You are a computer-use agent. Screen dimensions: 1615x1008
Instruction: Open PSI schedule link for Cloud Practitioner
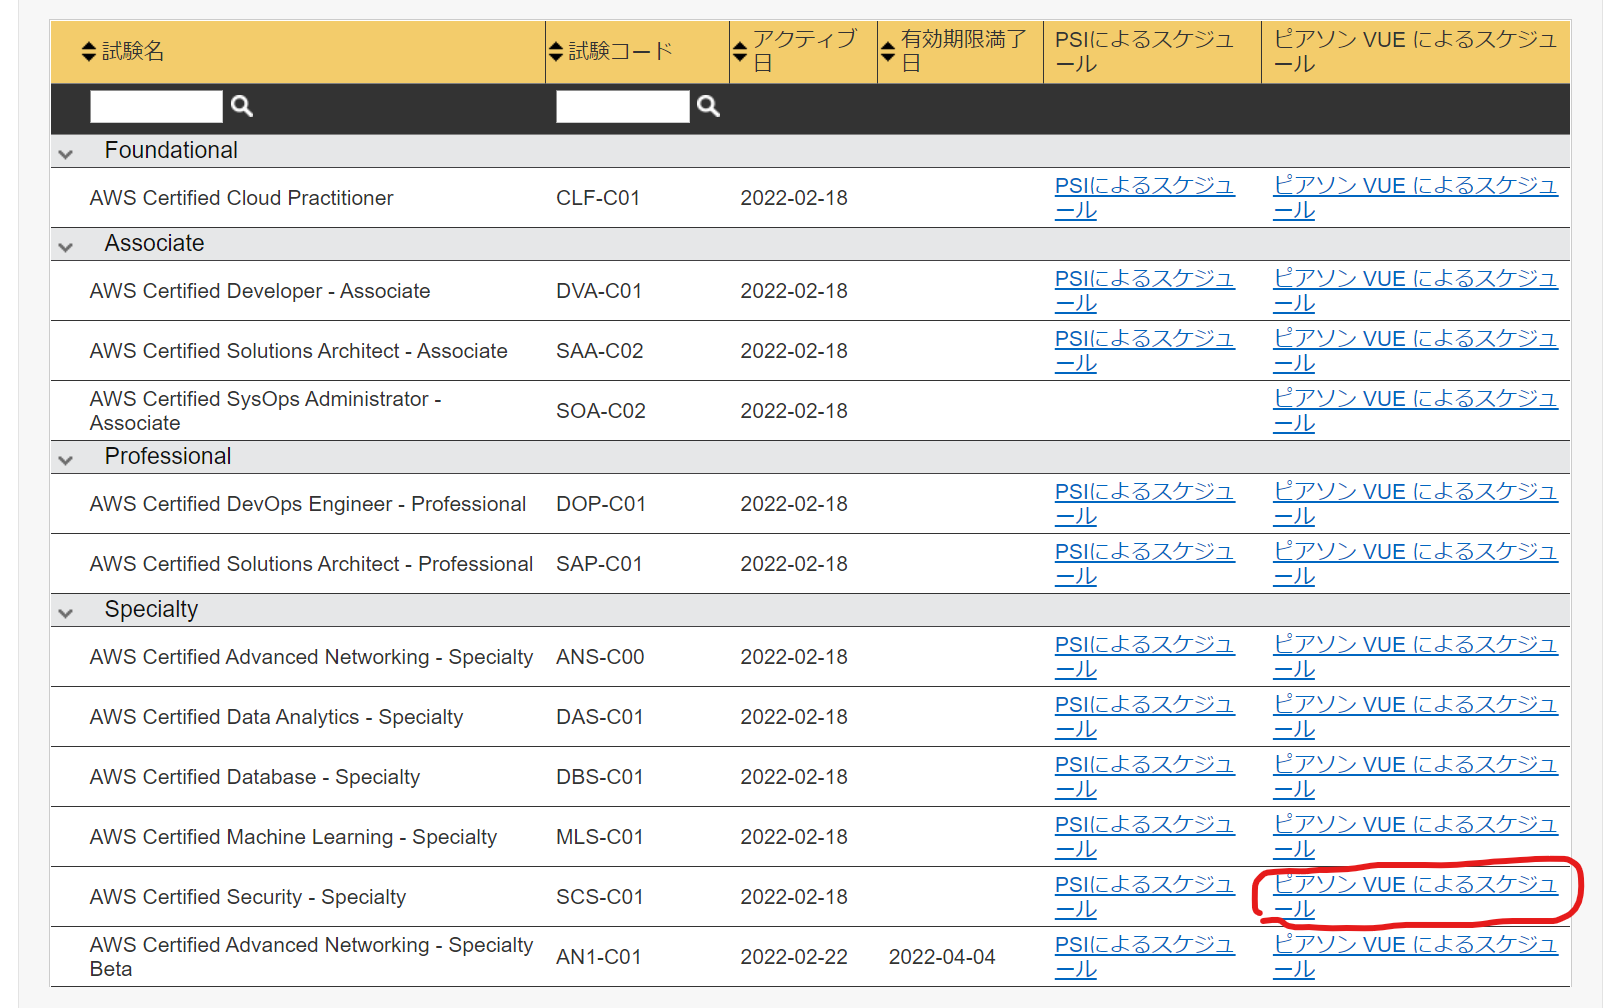coord(1145,198)
